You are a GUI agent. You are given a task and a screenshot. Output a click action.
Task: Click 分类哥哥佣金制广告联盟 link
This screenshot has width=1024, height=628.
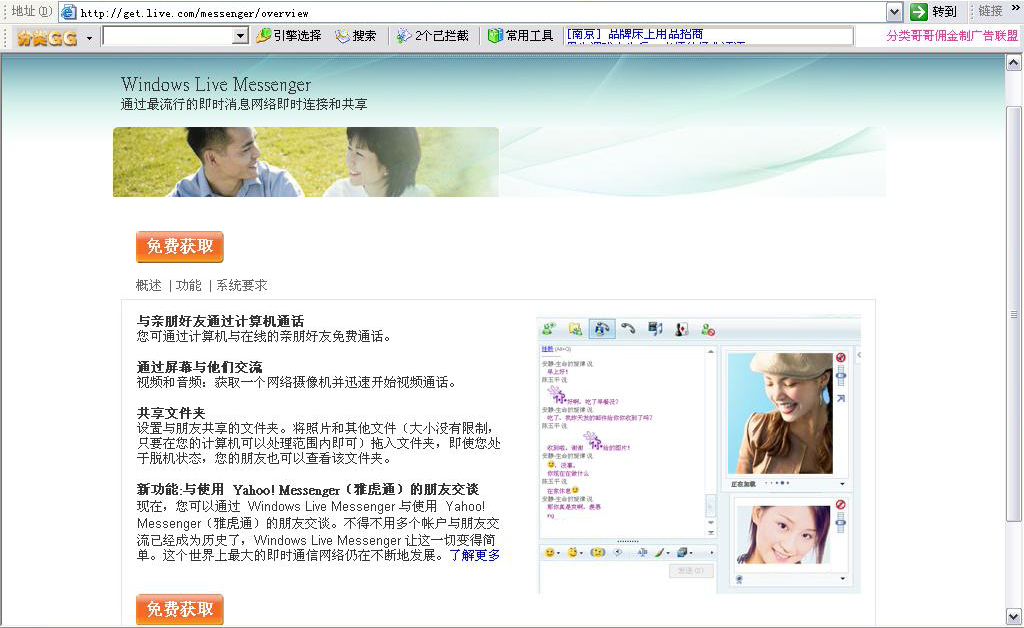coord(952,36)
